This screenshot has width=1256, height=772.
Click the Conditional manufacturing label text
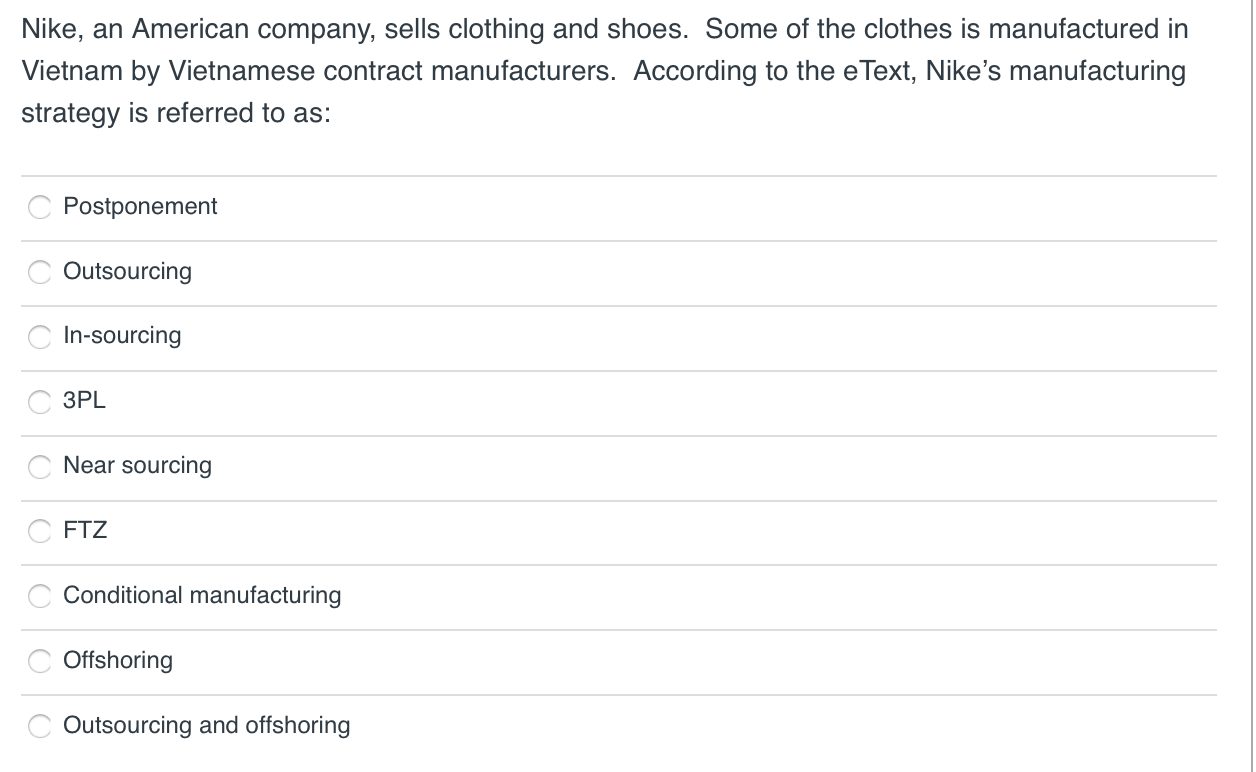click(202, 595)
